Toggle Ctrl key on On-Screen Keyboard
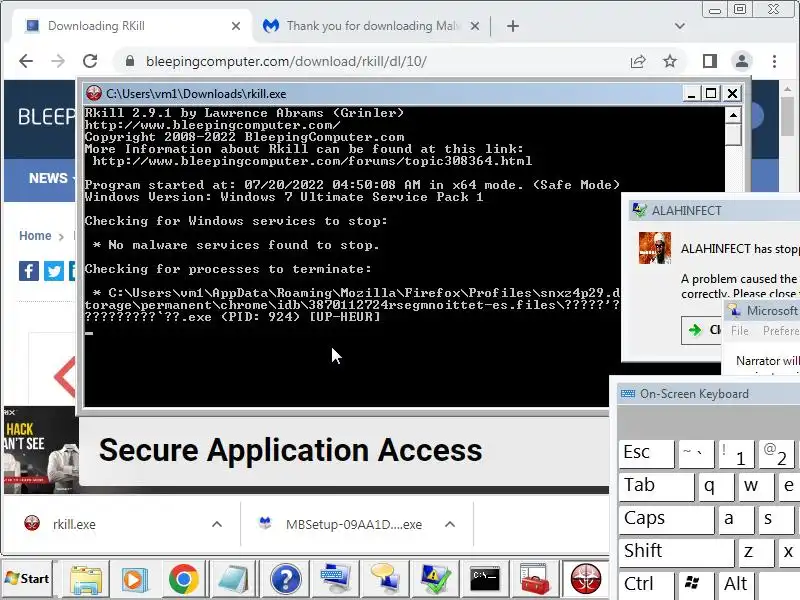 point(647,585)
